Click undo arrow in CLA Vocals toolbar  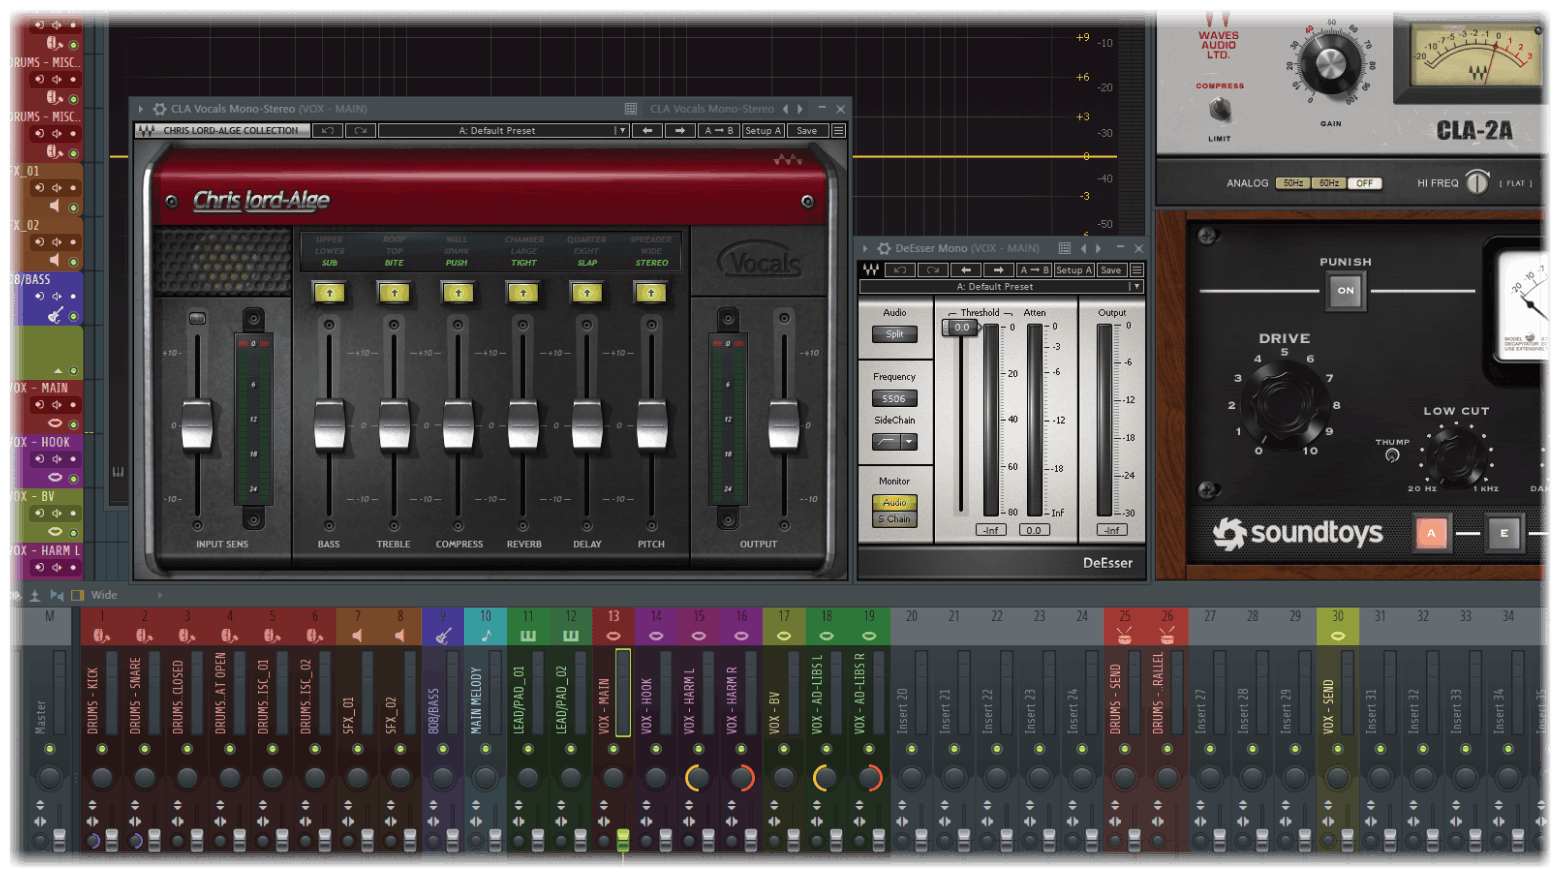pyautogui.click(x=327, y=131)
